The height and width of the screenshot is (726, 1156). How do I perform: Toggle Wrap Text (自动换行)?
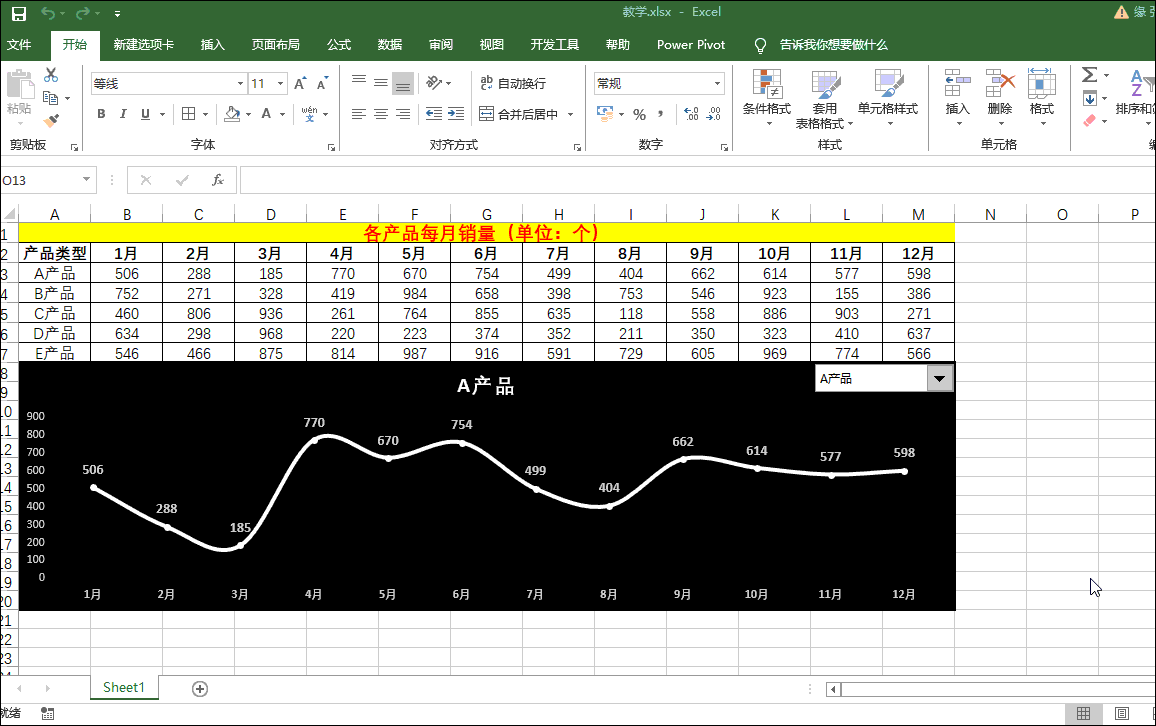point(513,83)
